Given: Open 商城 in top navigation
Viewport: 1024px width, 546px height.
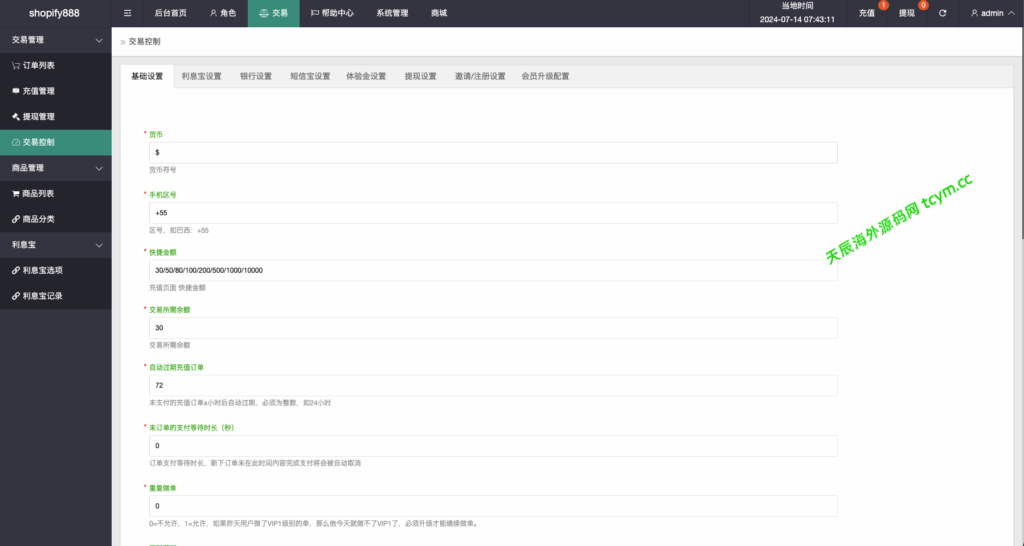Looking at the screenshot, I should click(439, 13).
